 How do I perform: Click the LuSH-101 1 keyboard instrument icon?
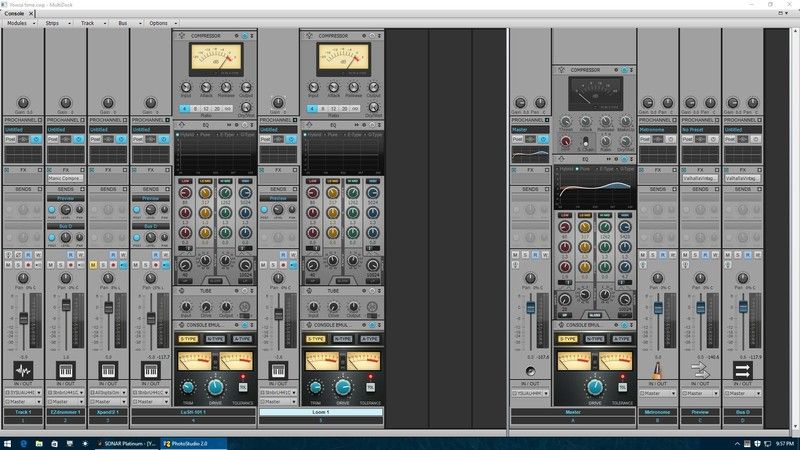[x=151, y=370]
